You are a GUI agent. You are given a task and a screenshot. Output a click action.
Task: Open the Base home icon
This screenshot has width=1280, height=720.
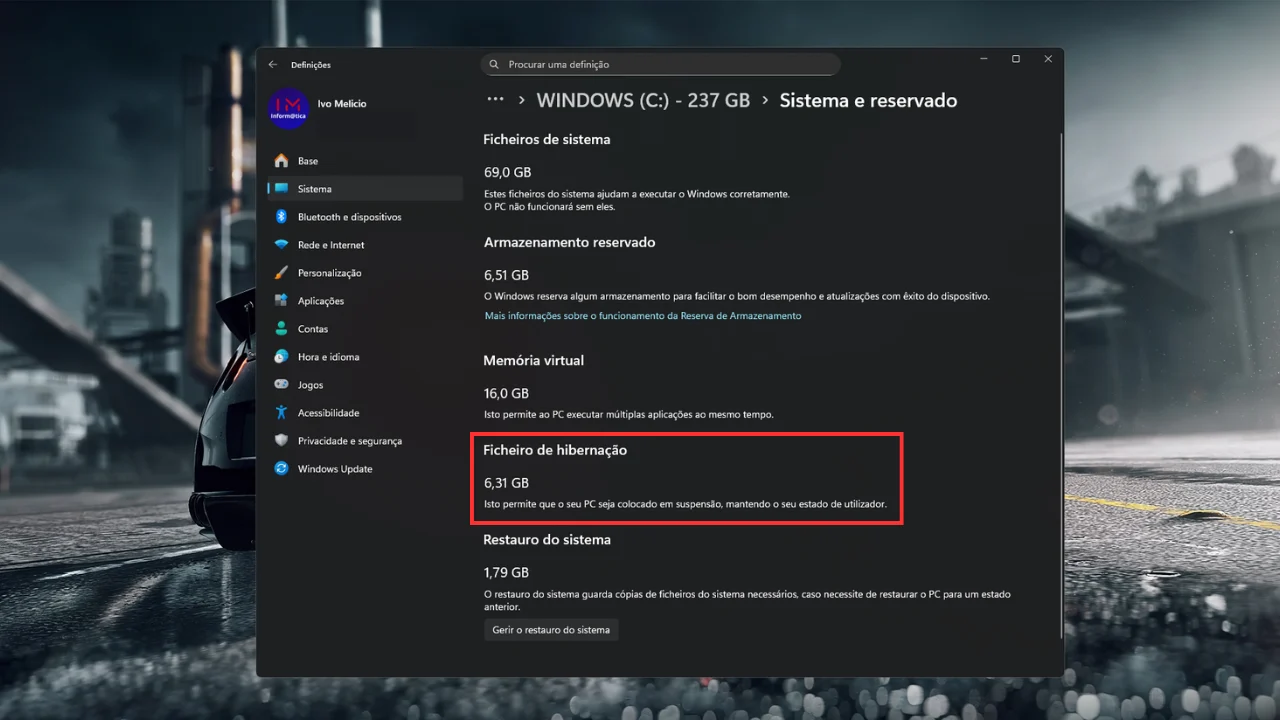coord(281,161)
